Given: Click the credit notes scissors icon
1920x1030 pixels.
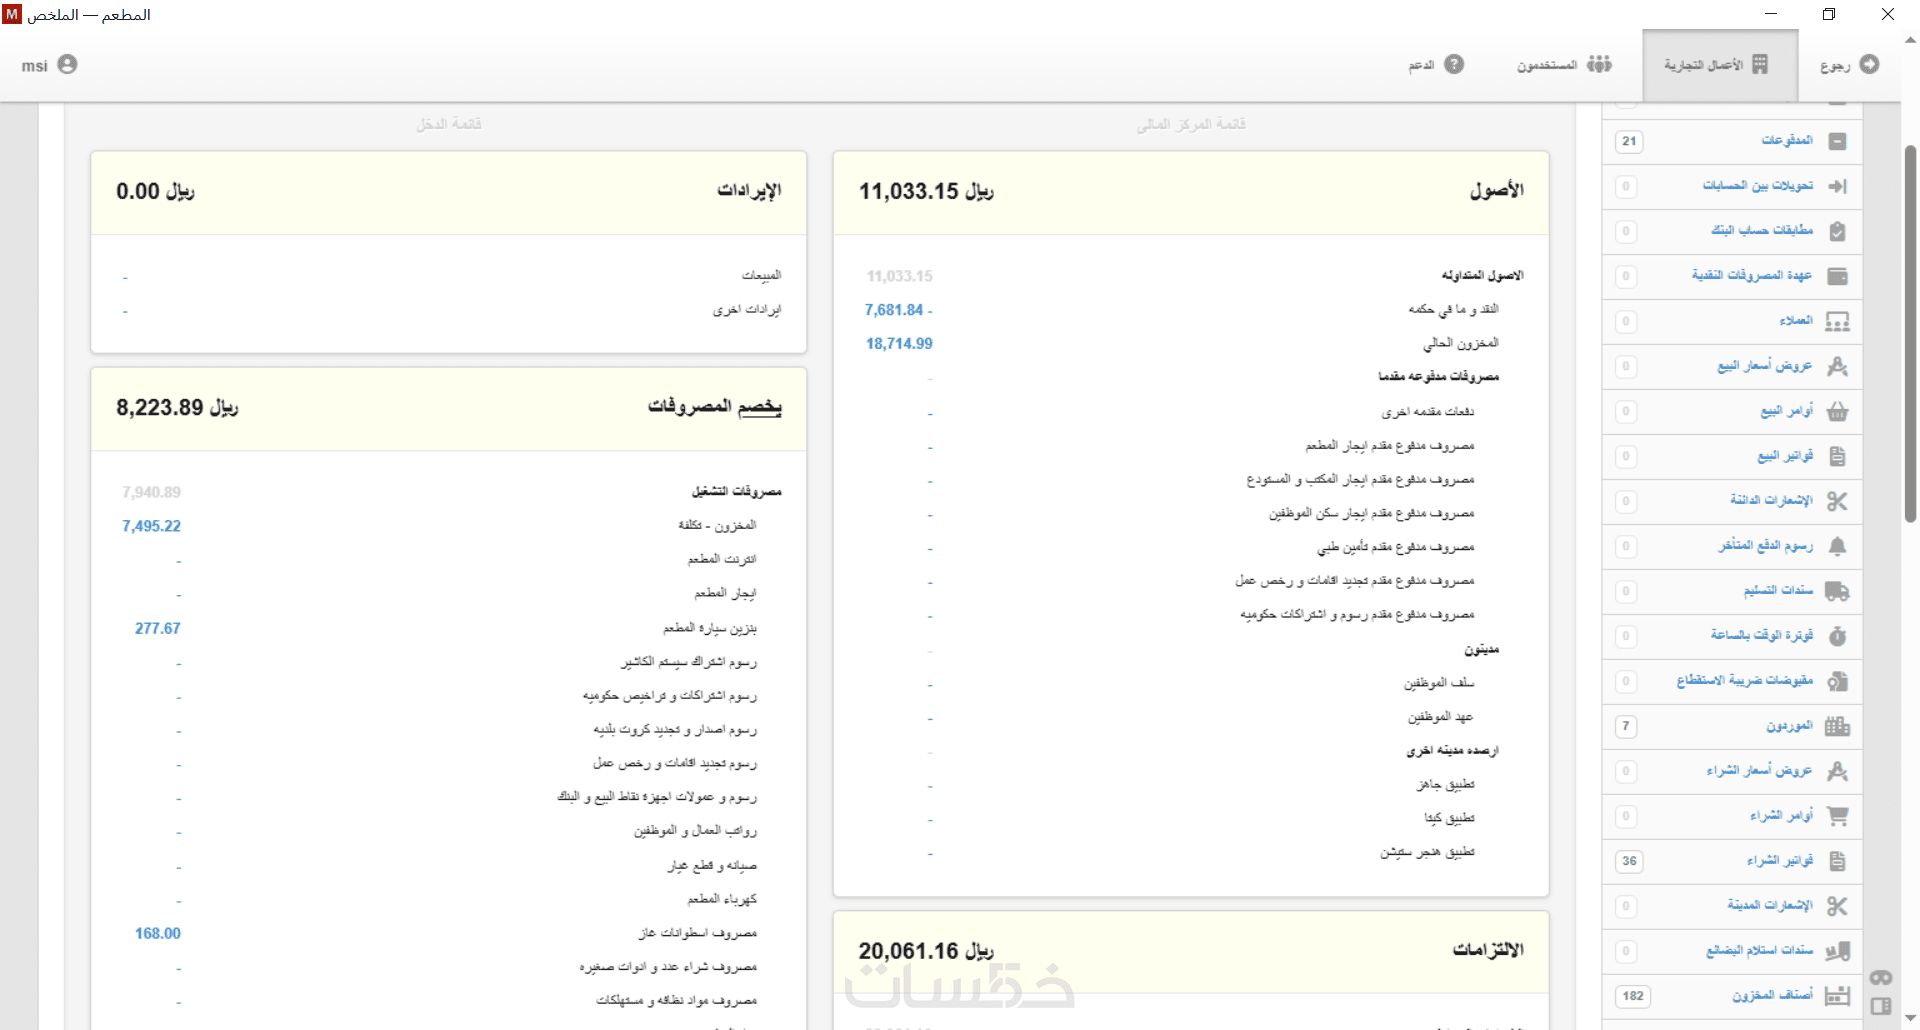Looking at the screenshot, I should point(1837,501).
